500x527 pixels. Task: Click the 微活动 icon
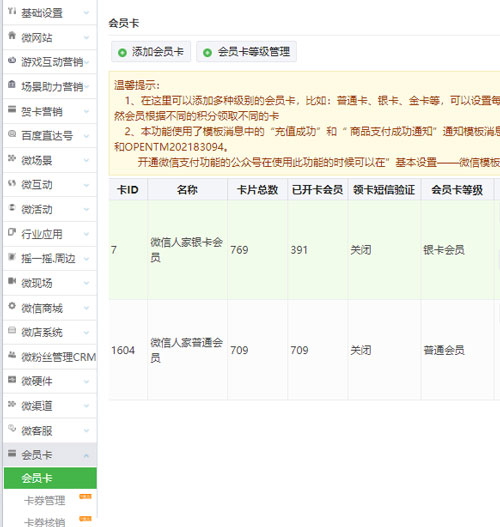click(x=12, y=207)
